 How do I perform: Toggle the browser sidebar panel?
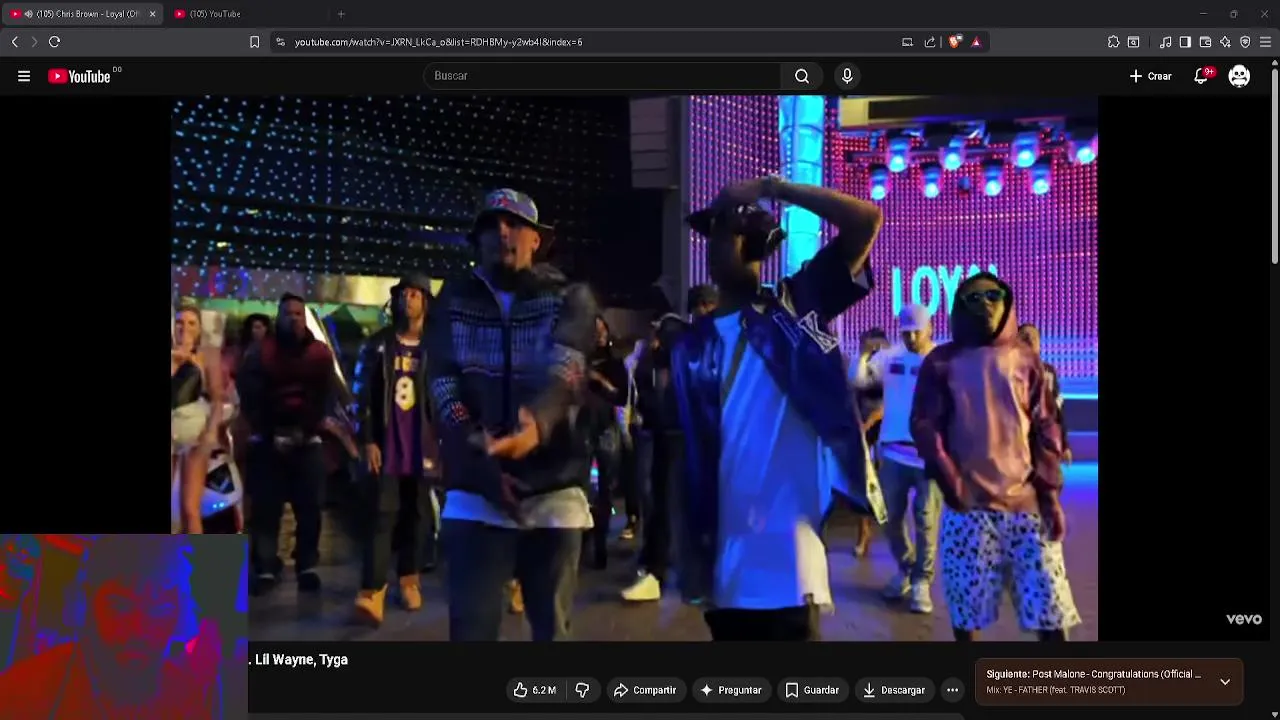pos(1185,42)
